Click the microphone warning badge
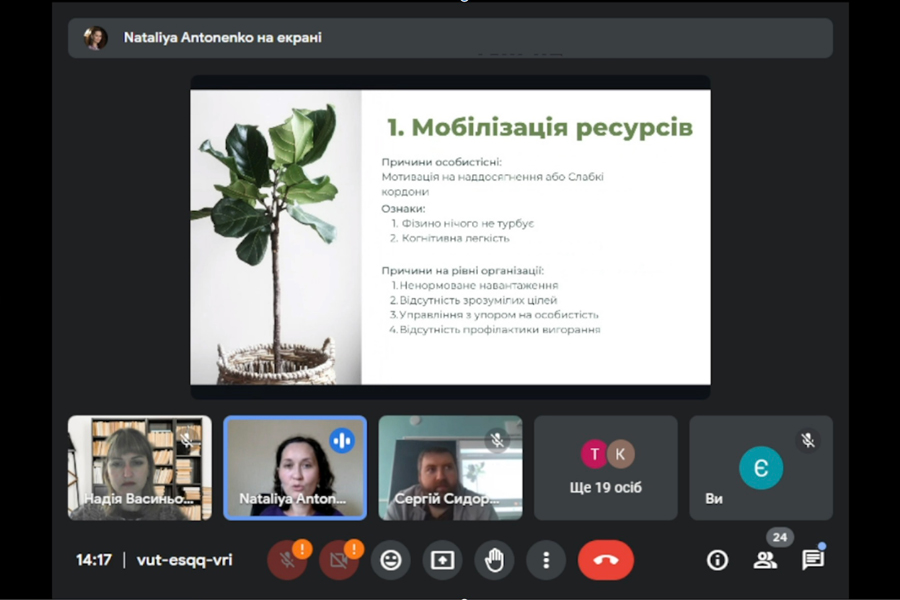 point(302,548)
